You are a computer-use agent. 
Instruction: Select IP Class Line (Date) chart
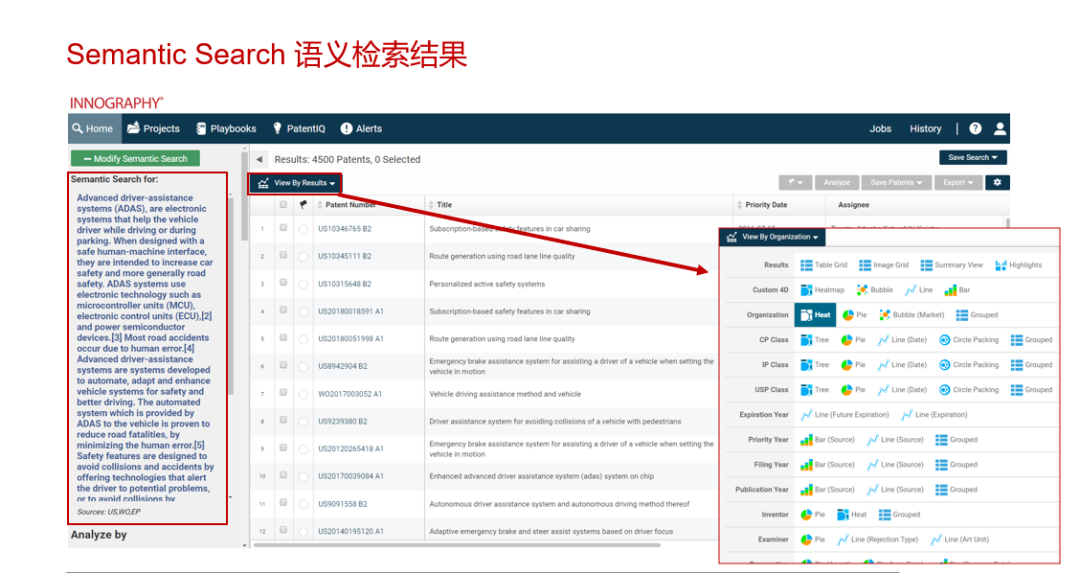pyautogui.click(x=902, y=365)
